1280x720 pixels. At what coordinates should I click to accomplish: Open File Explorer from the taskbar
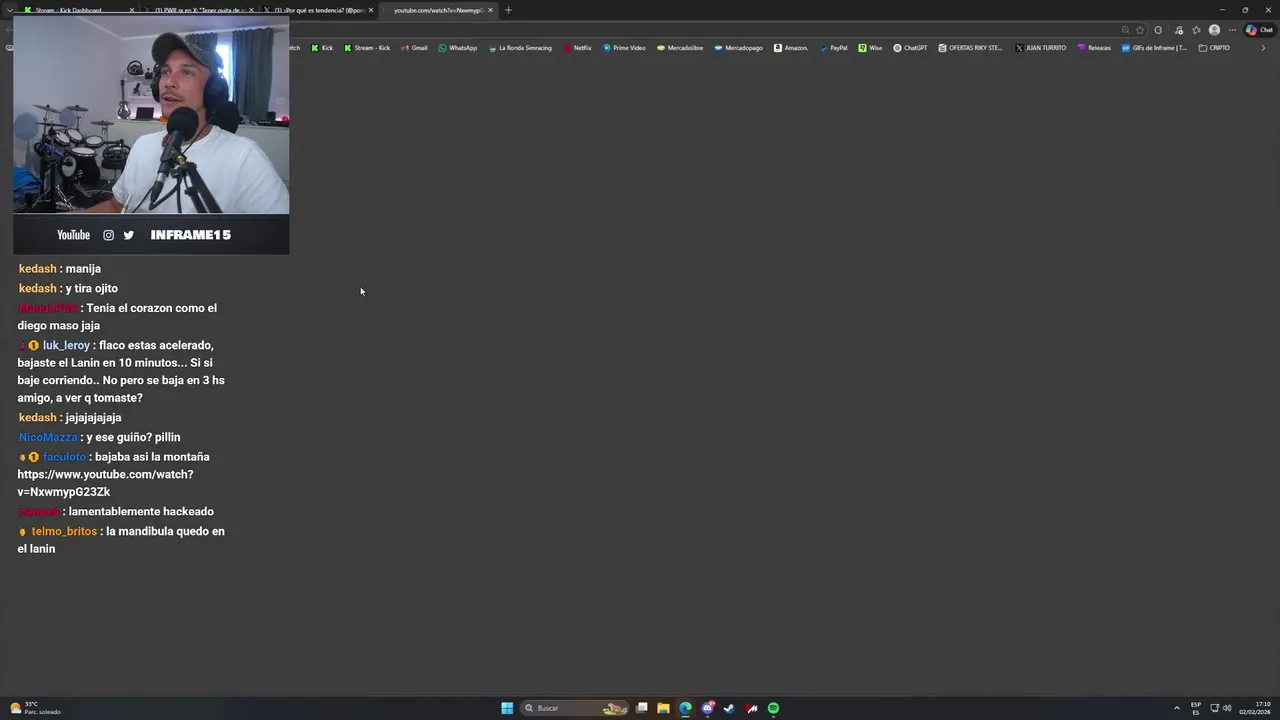(663, 708)
